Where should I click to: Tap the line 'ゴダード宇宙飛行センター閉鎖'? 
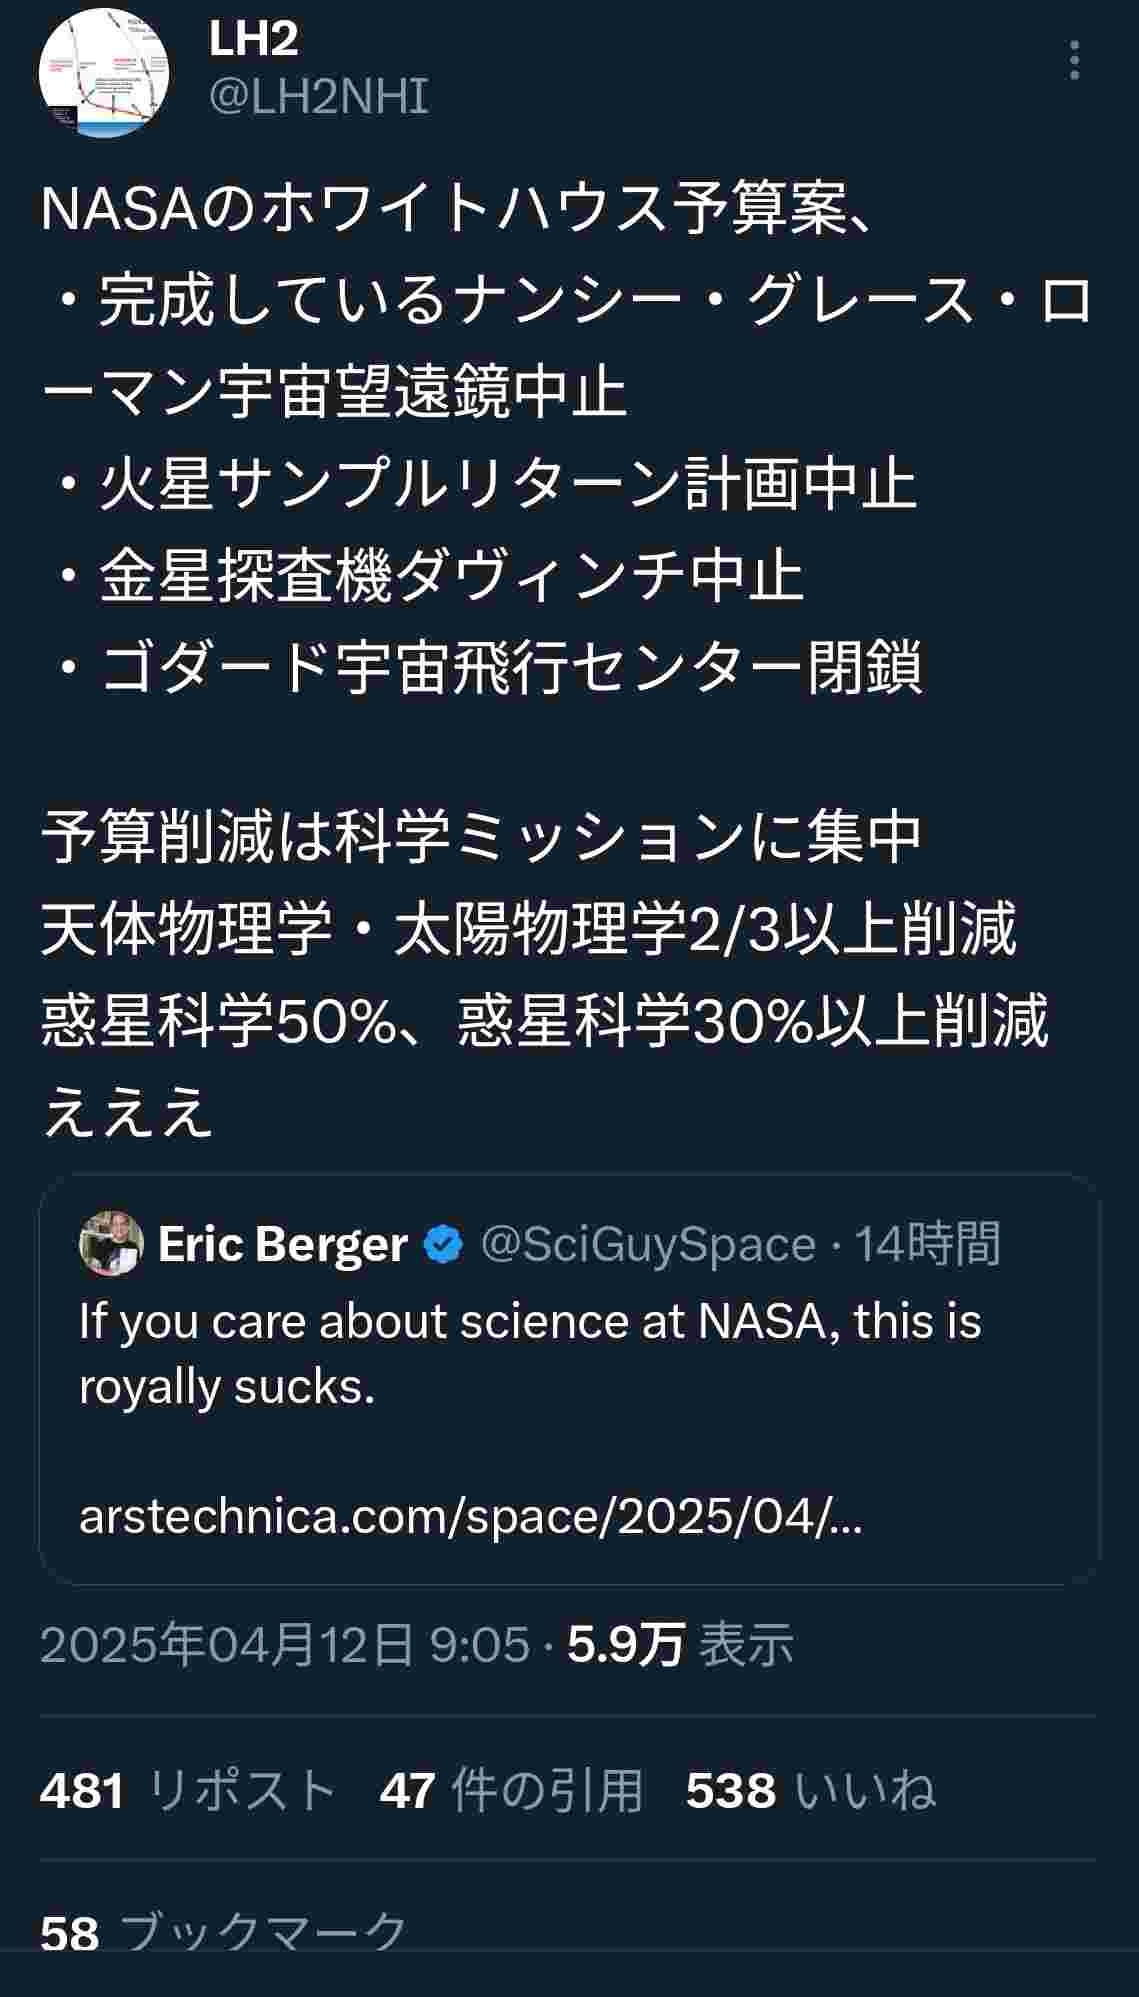tap(510, 668)
